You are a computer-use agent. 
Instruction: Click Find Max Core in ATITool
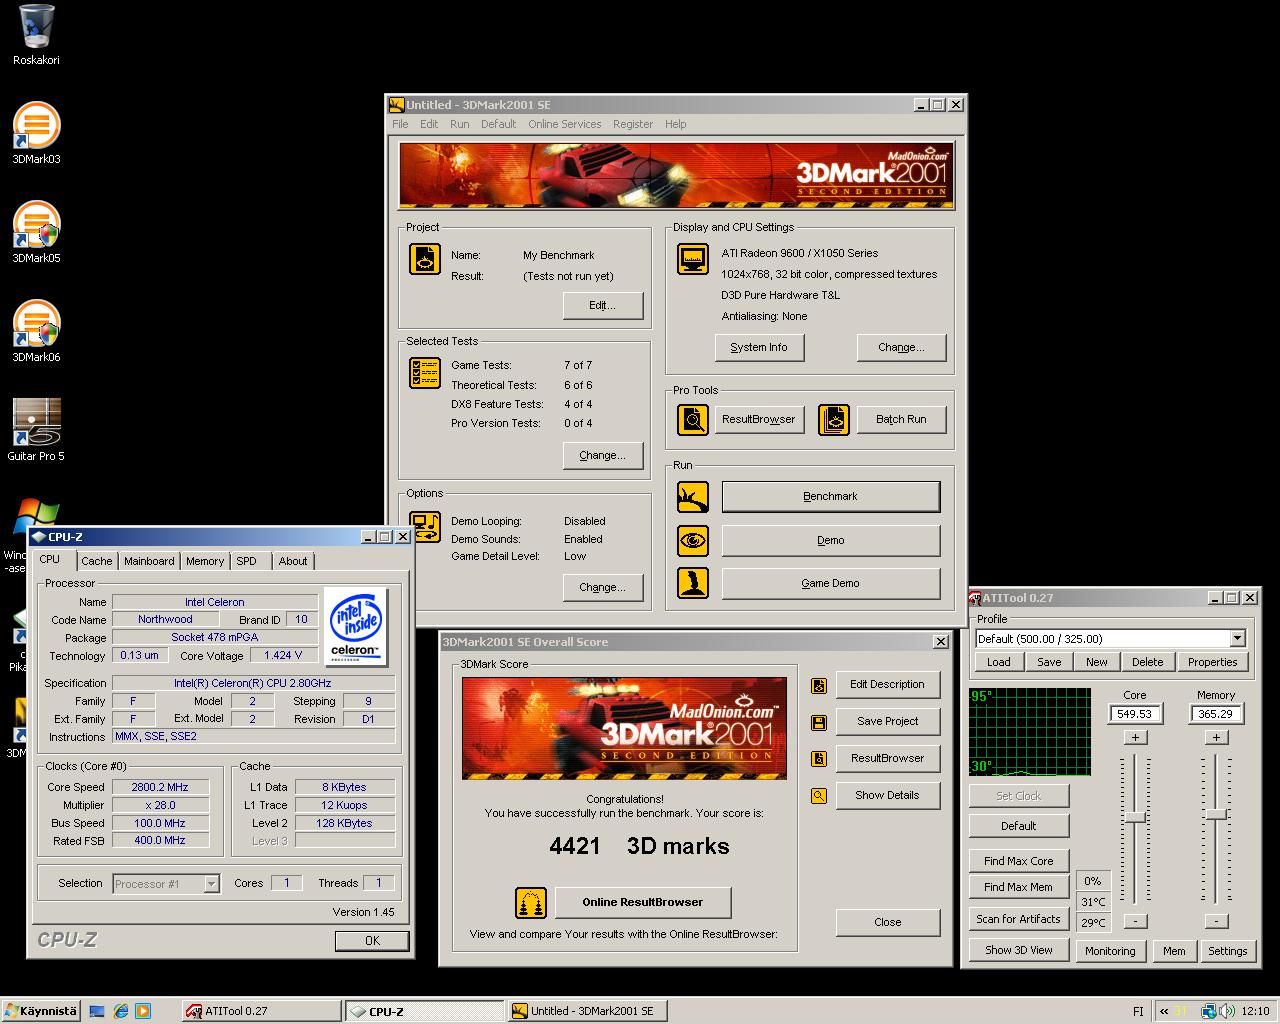click(1019, 861)
